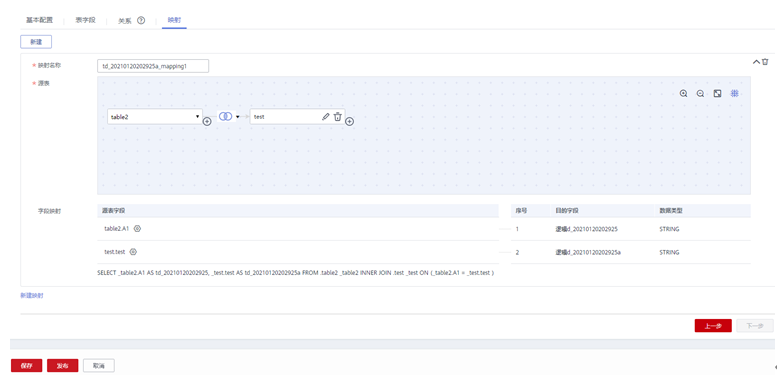Add a table after table2 node
The image size is (777, 377).
207,121
